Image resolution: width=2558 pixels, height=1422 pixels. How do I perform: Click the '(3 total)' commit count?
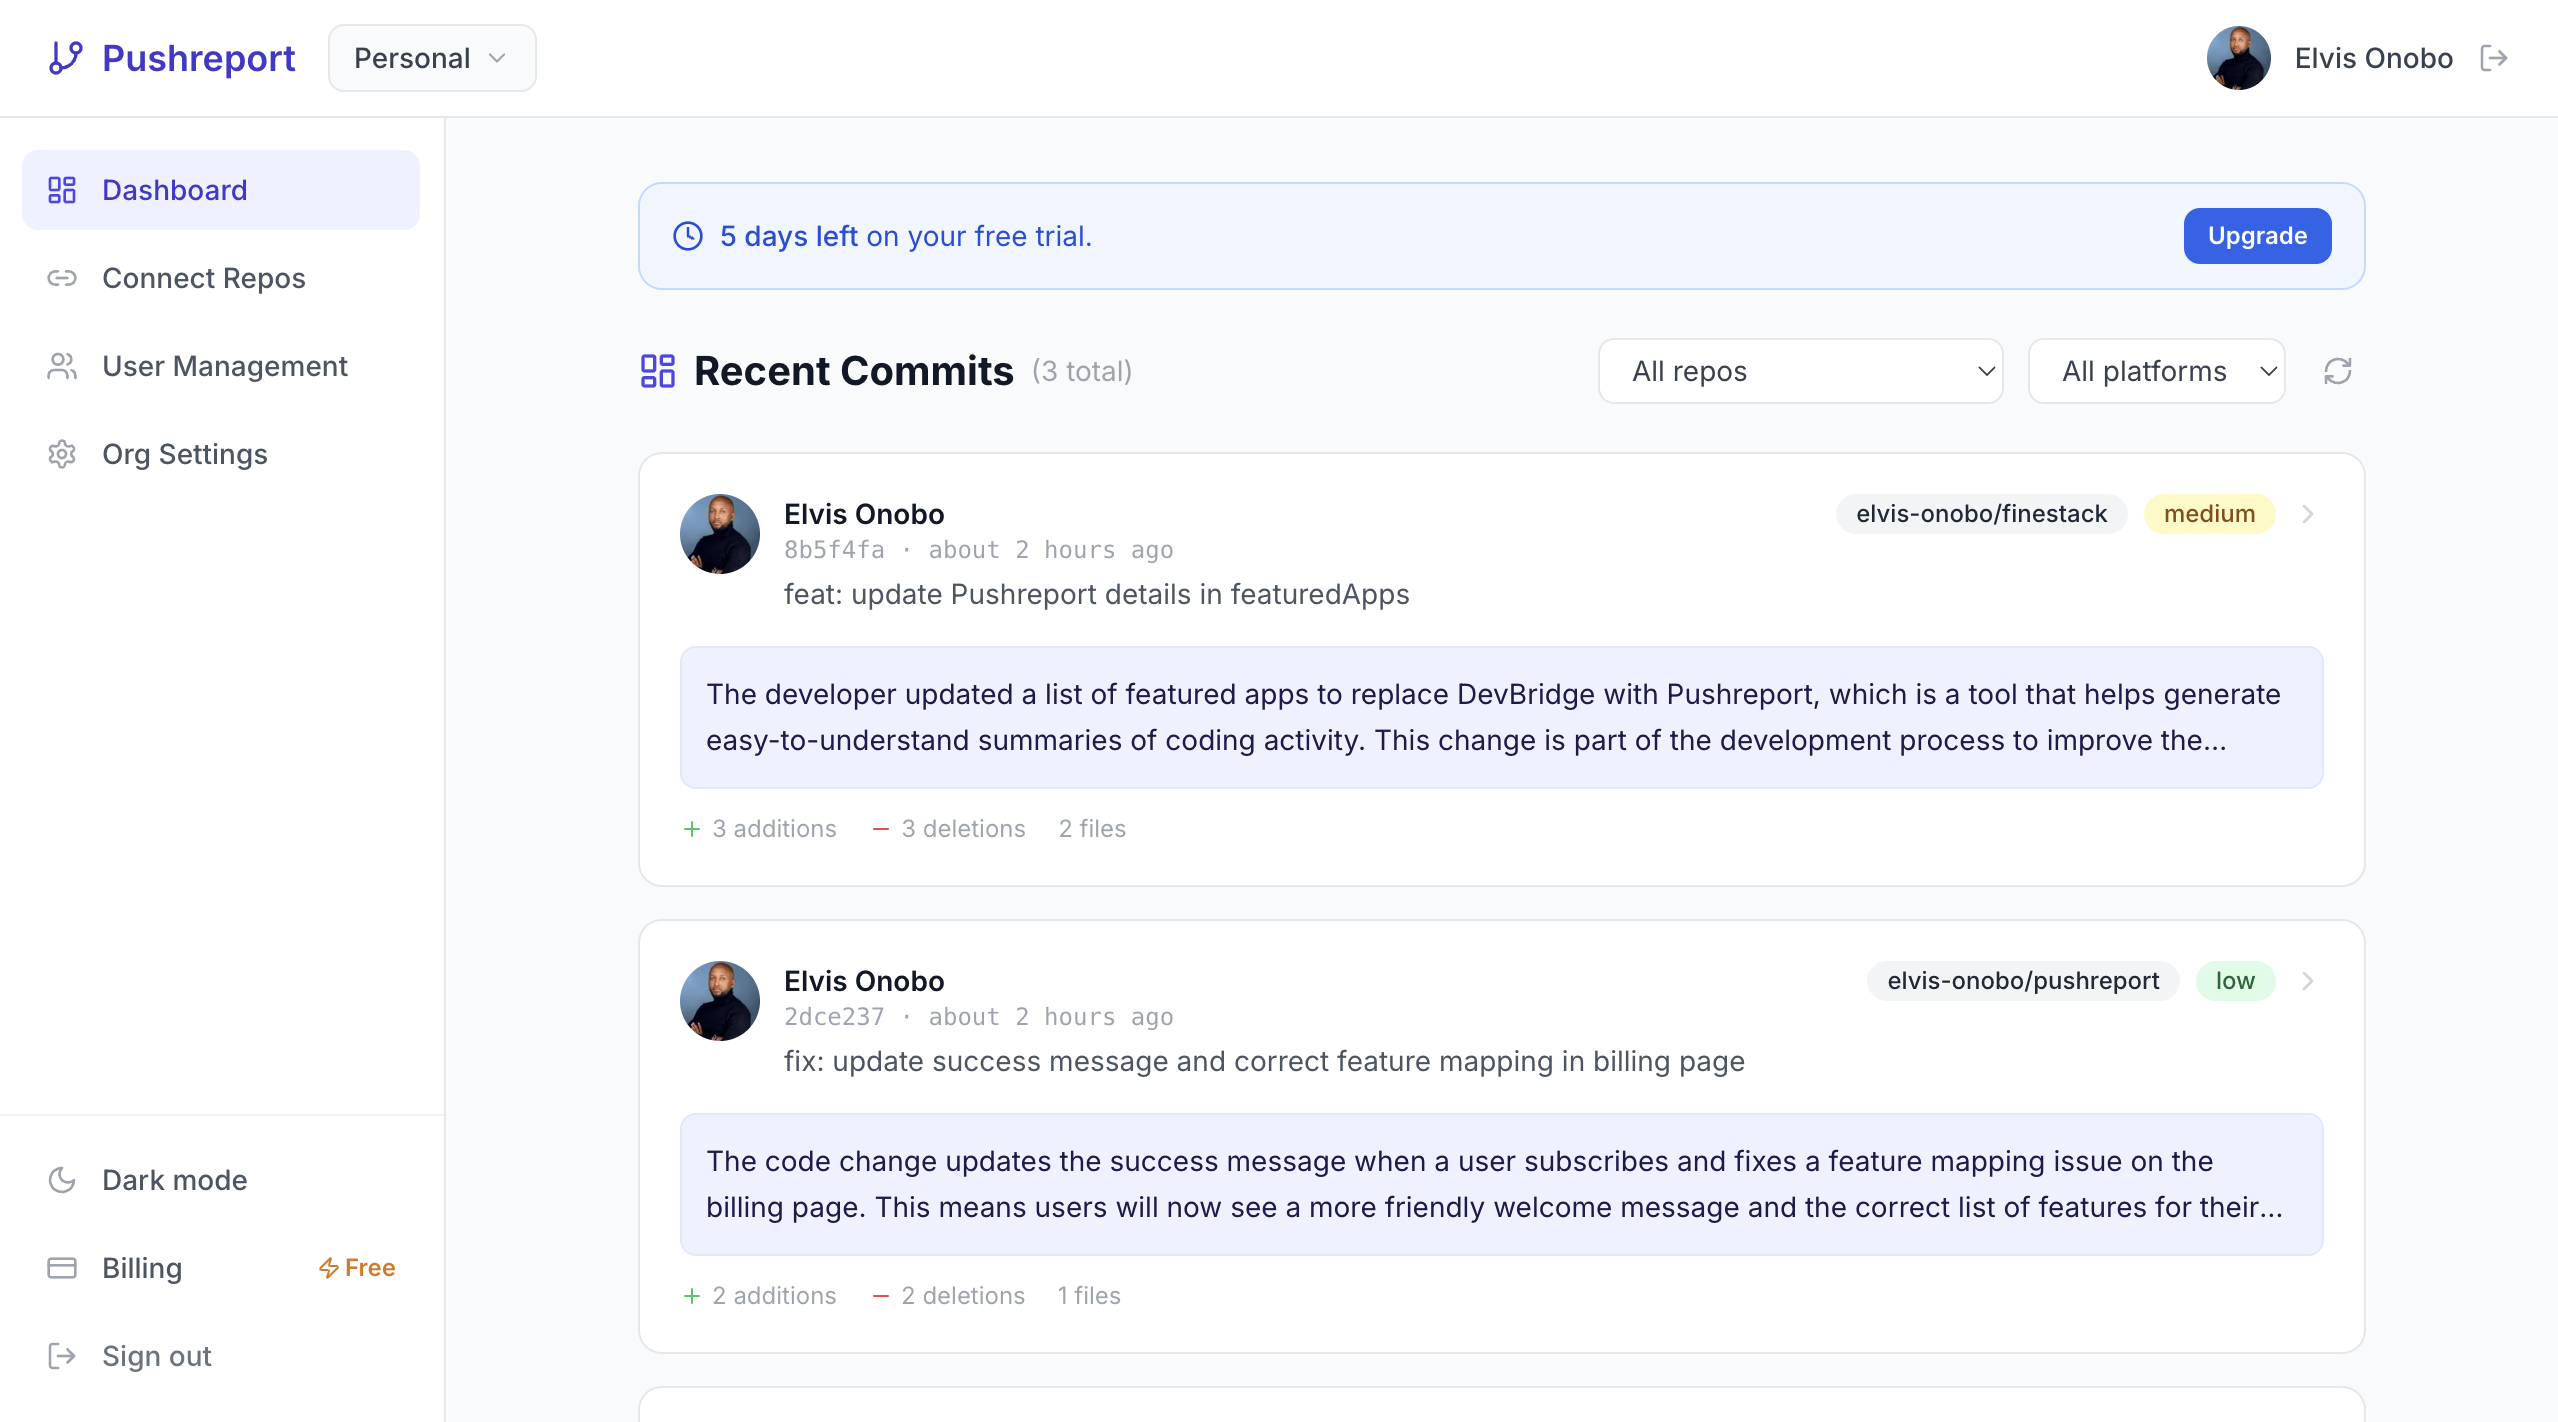pos(1082,372)
